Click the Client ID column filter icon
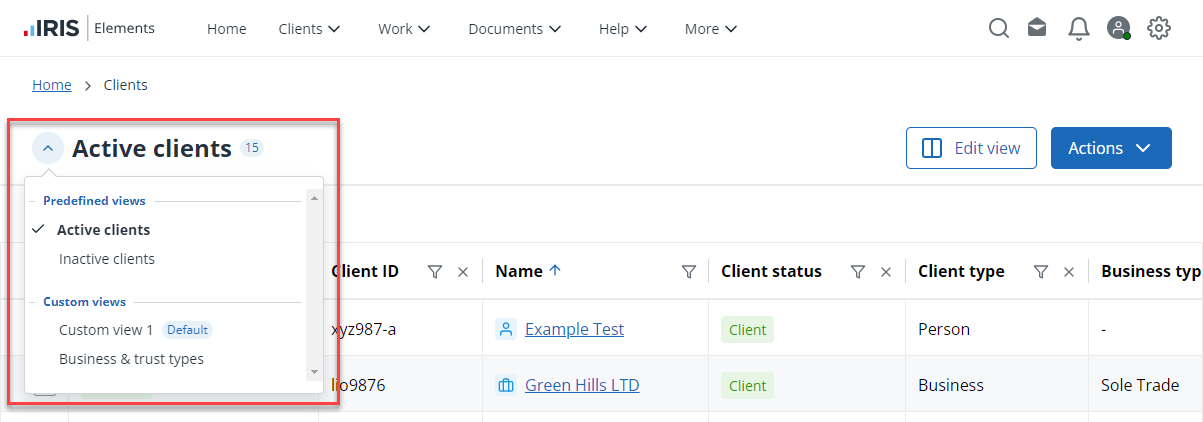 (x=435, y=272)
